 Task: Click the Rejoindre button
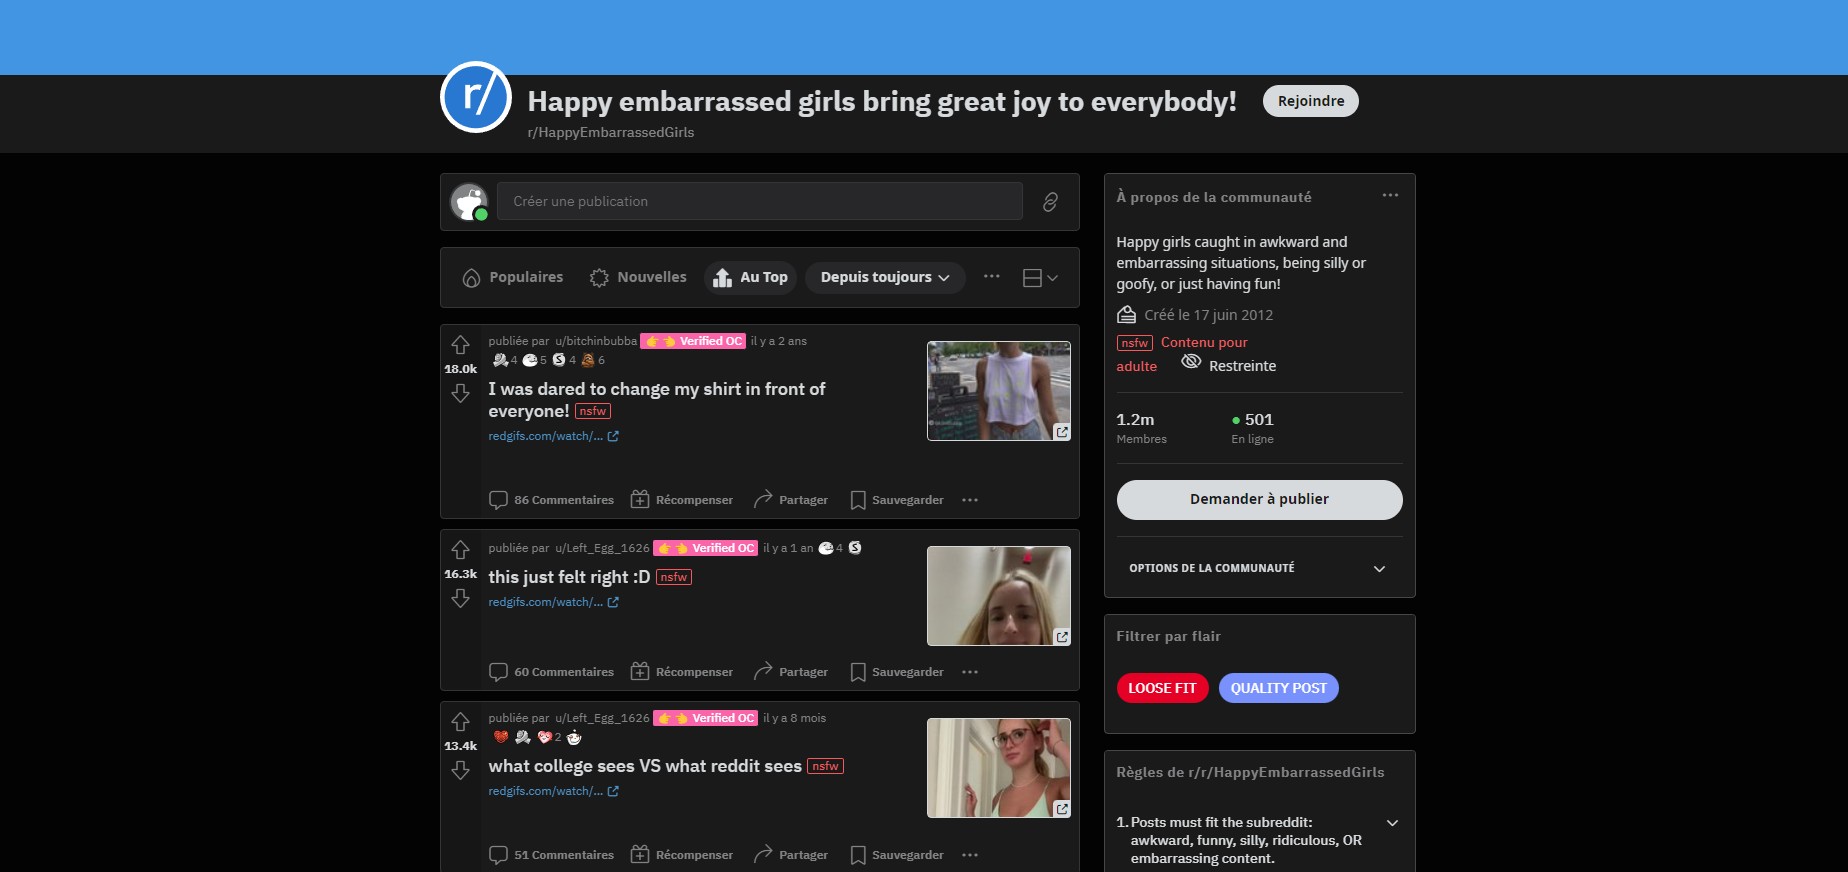coord(1310,101)
